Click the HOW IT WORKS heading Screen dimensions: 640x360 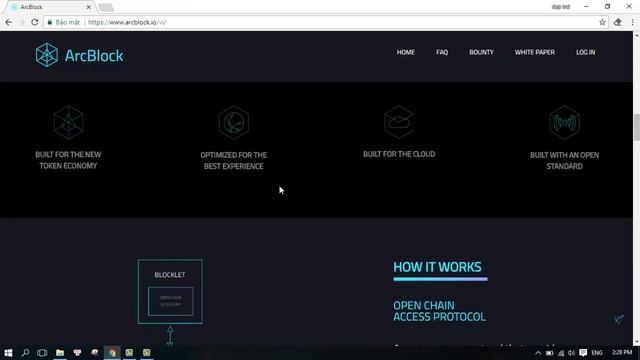(437, 267)
